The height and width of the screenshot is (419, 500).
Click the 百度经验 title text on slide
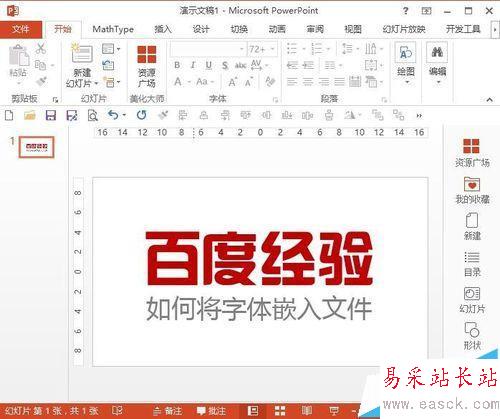pos(259,259)
